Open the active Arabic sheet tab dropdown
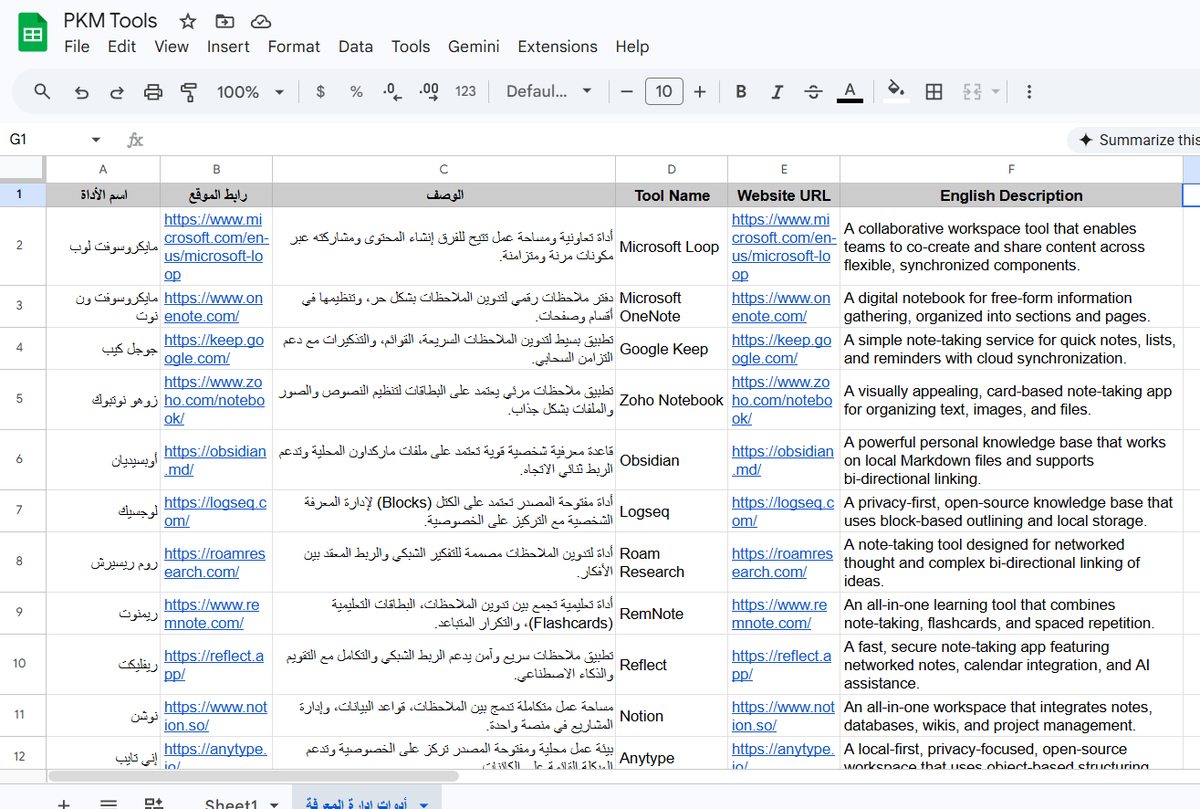 click(424, 805)
